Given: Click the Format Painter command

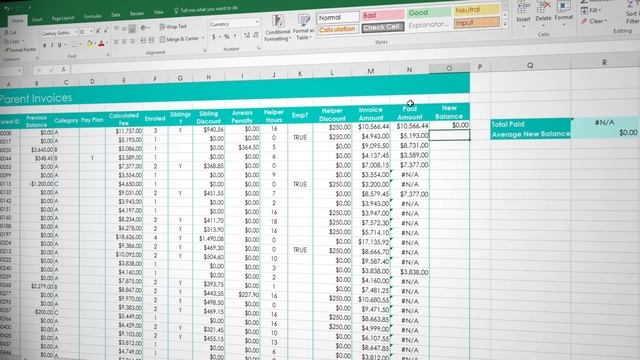Looking at the screenshot, I should [x=20, y=50].
